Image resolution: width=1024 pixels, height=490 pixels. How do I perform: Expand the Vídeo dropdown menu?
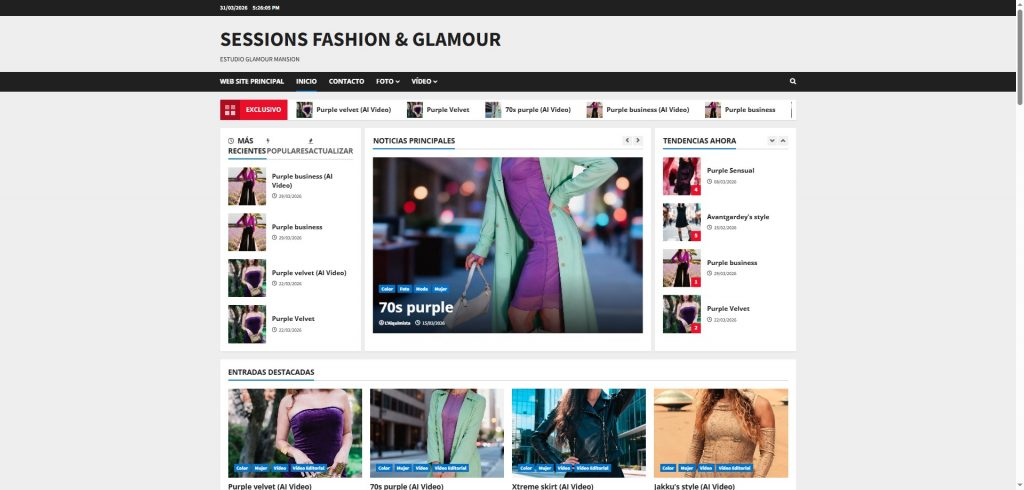tap(424, 81)
